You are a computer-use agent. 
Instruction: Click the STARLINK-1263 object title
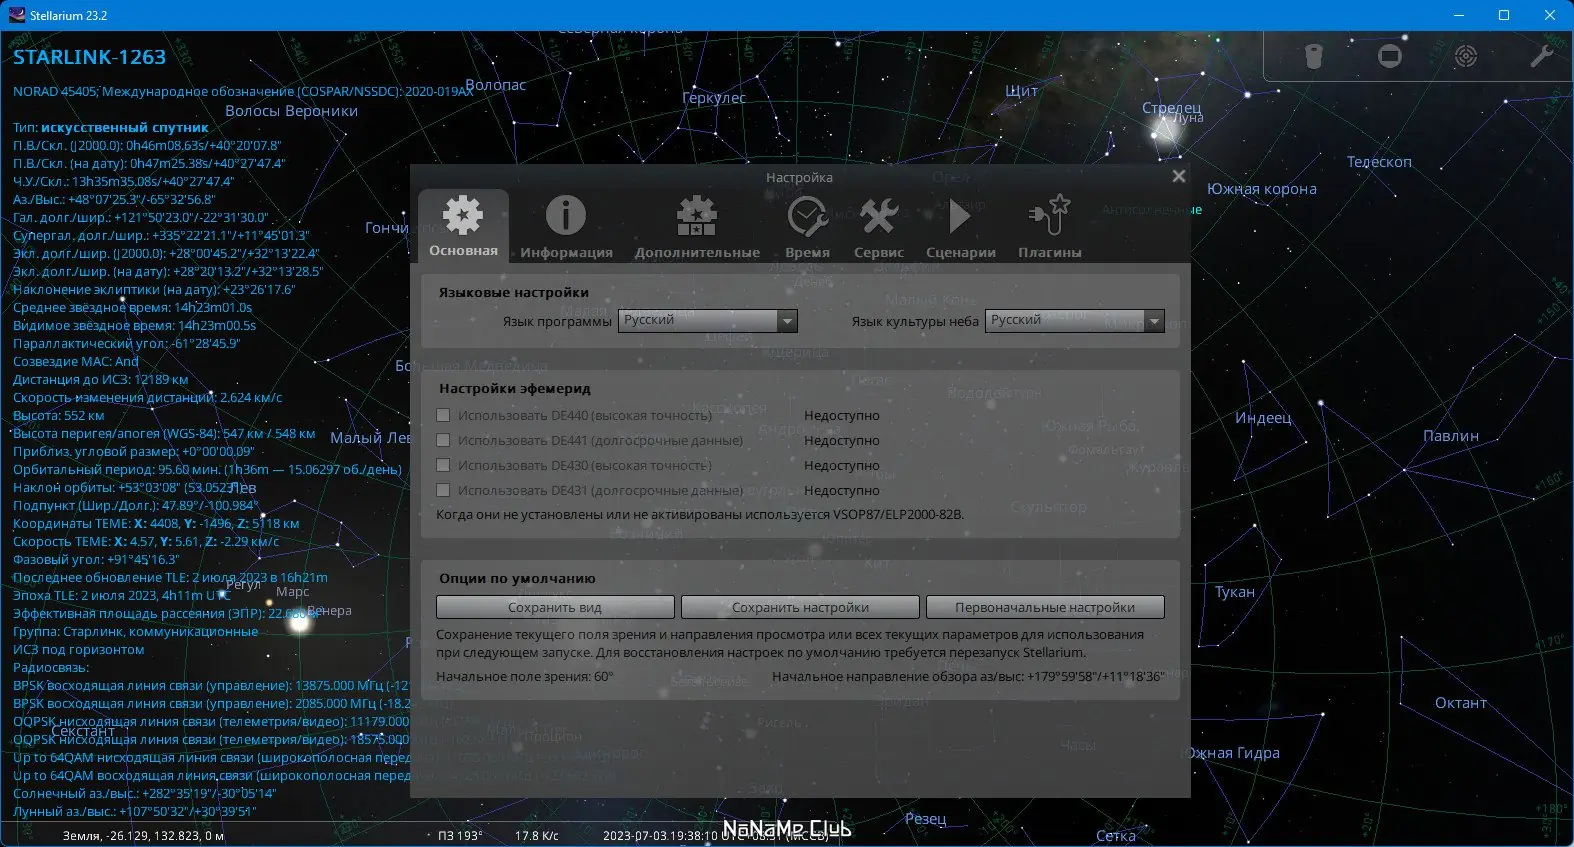pos(89,57)
